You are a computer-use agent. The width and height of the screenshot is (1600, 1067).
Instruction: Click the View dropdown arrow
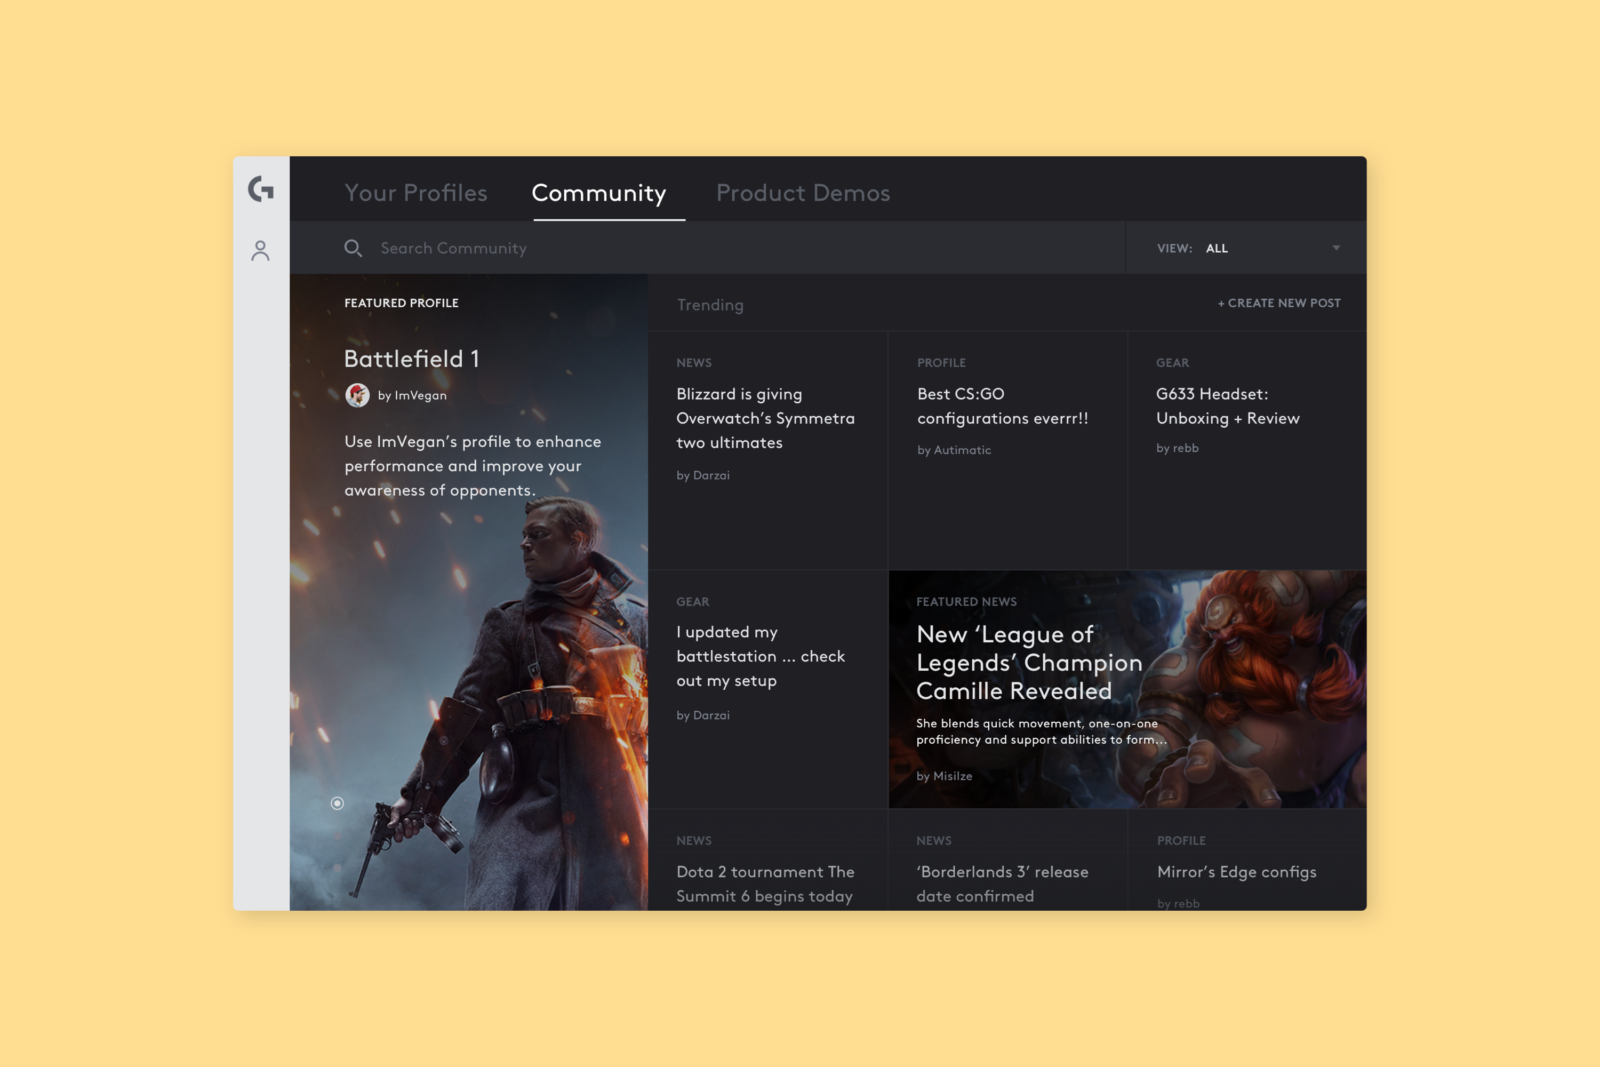click(1336, 248)
